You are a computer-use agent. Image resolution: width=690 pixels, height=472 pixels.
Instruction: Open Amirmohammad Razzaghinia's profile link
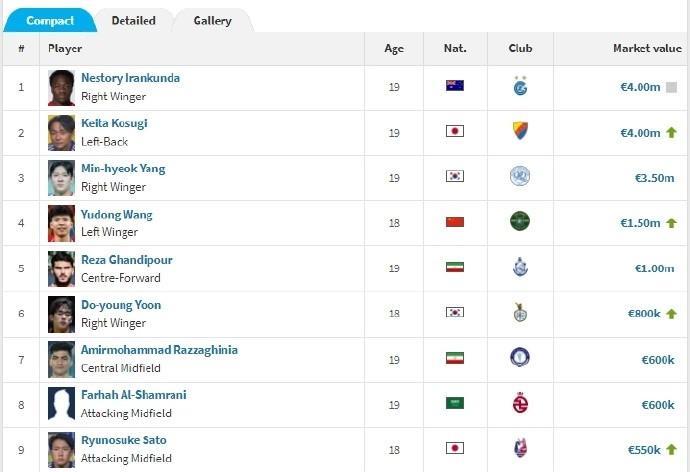159,350
